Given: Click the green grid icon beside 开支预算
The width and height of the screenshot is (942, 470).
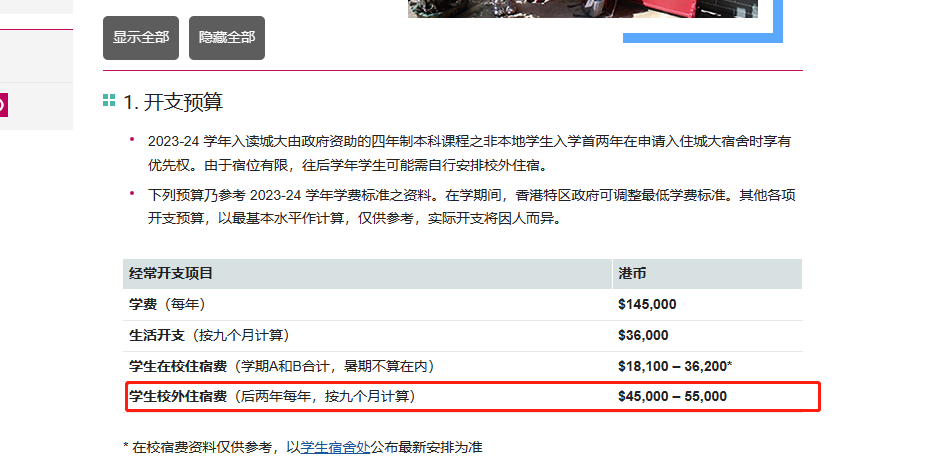Looking at the screenshot, I should coord(109,101).
